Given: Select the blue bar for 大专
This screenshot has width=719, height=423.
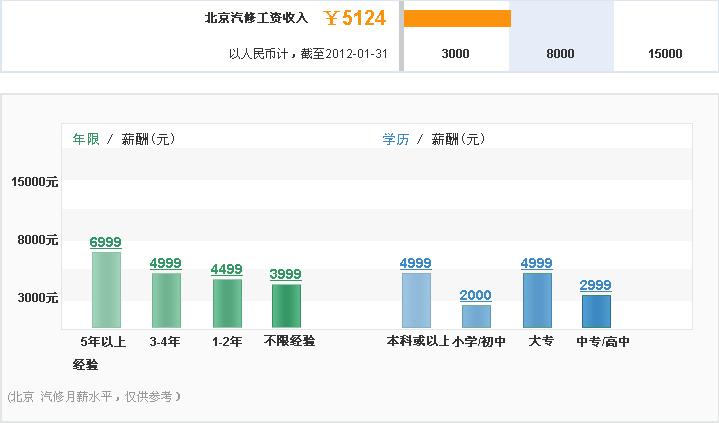Looking at the screenshot, I should [x=537, y=301].
